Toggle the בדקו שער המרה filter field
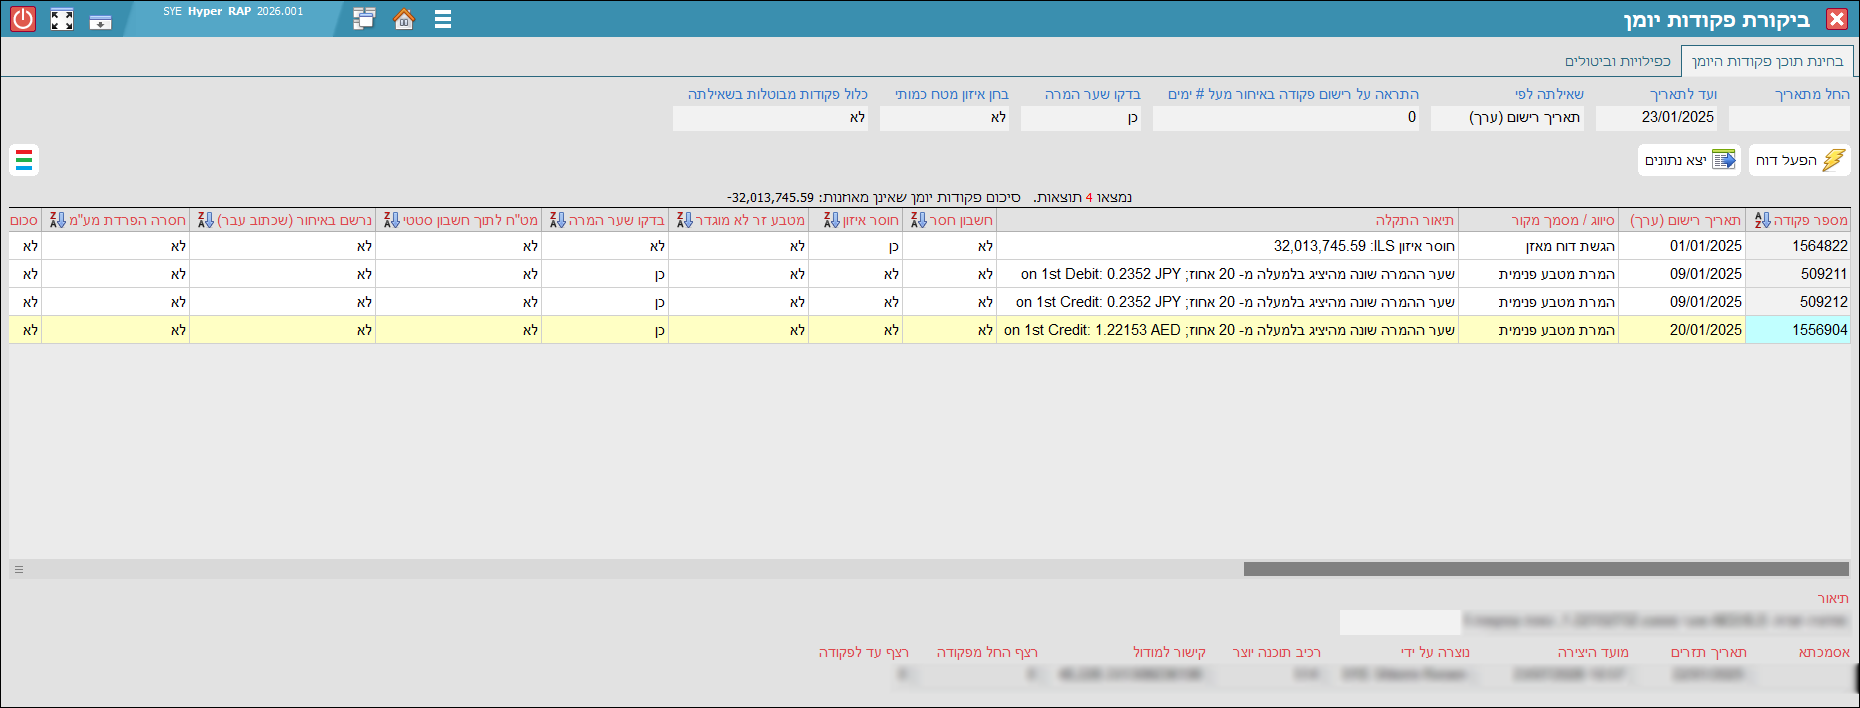 tap(1081, 118)
